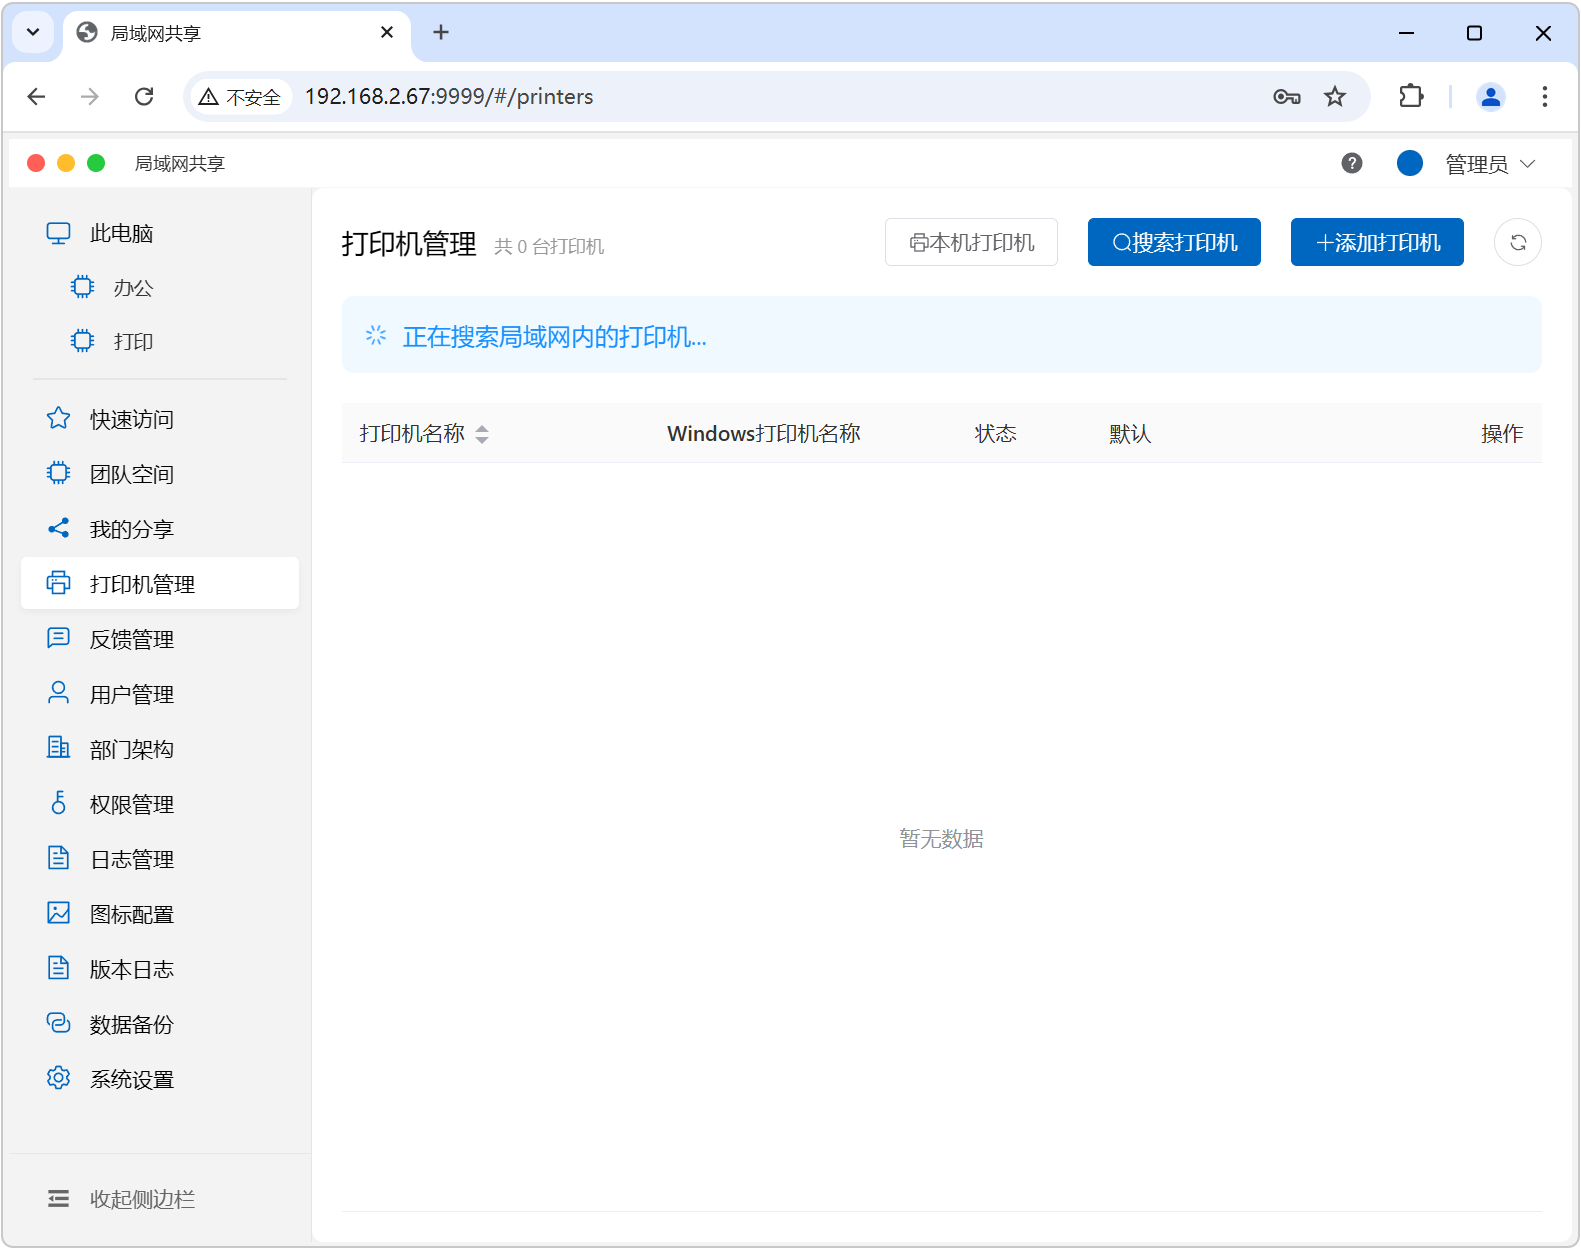Click the blue 管理员 avatar circle

coord(1410,163)
